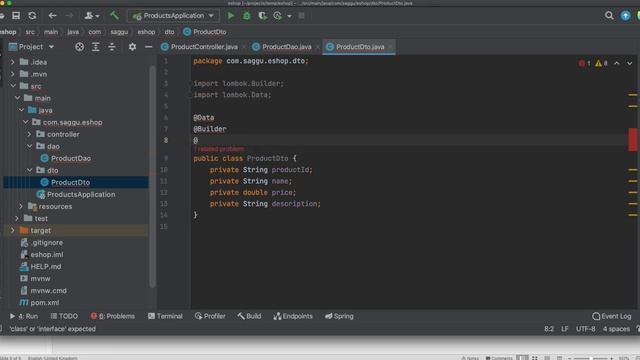640x360 pixels.
Task: Open the Run tool window
Action: [24, 316]
